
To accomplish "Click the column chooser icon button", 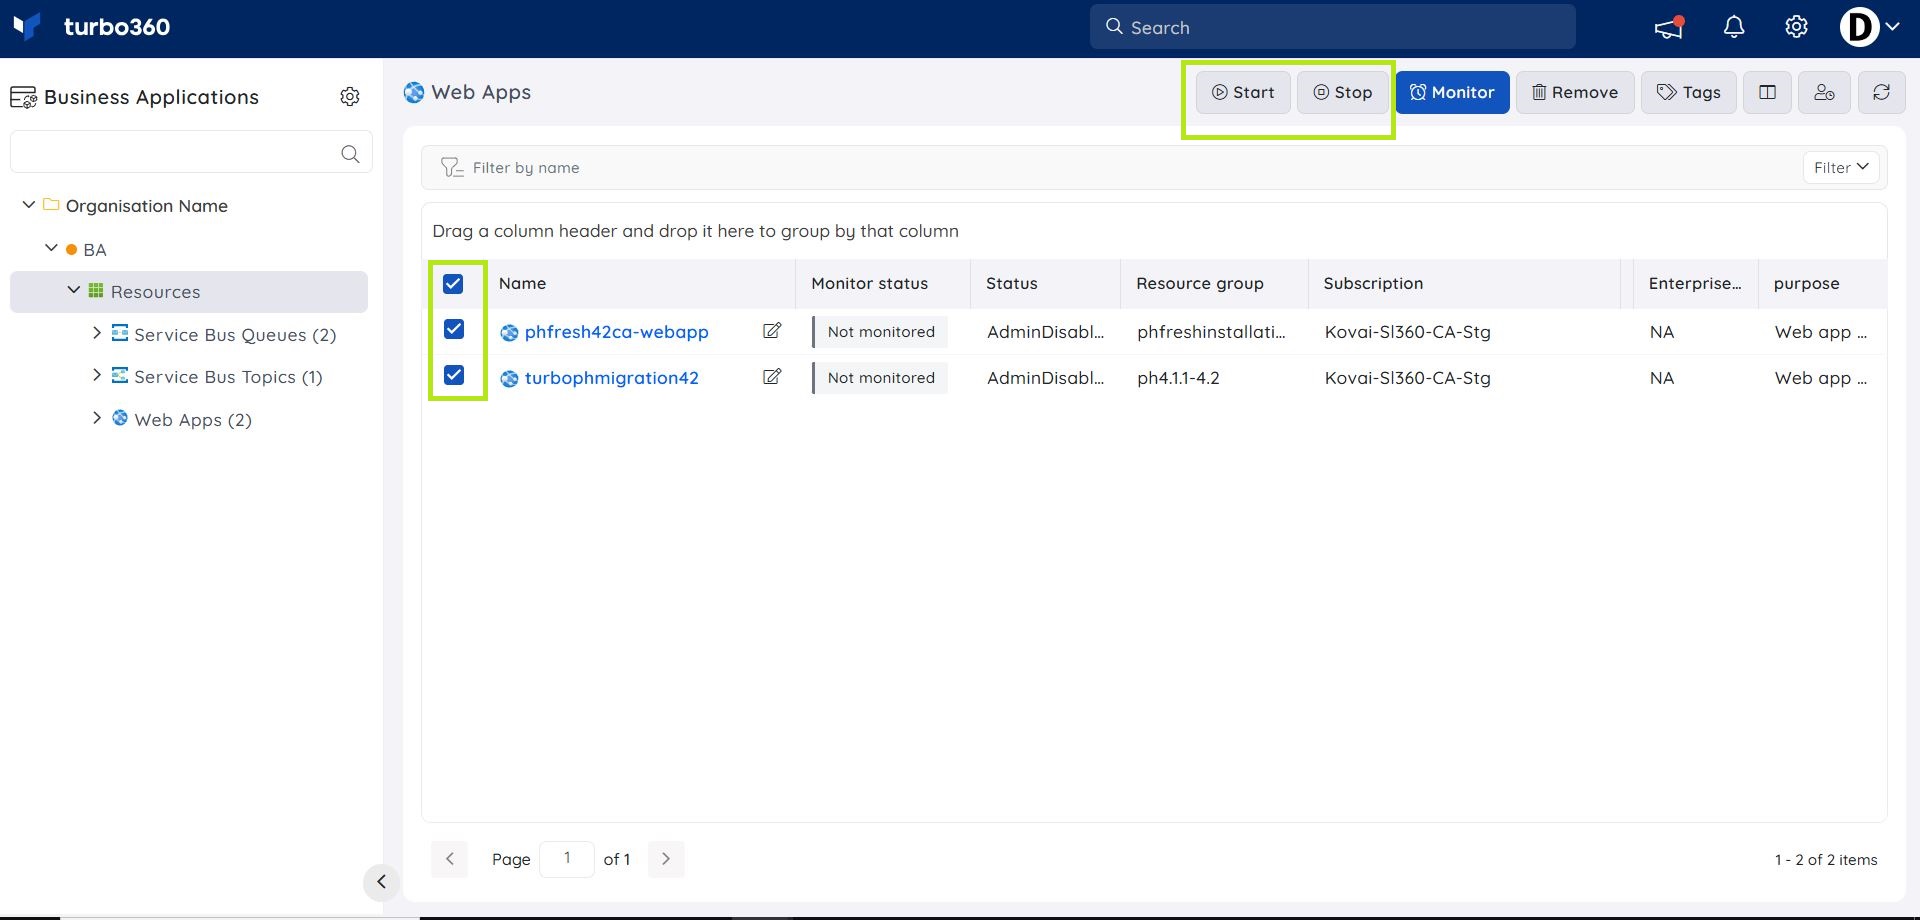I will 1767,93.
